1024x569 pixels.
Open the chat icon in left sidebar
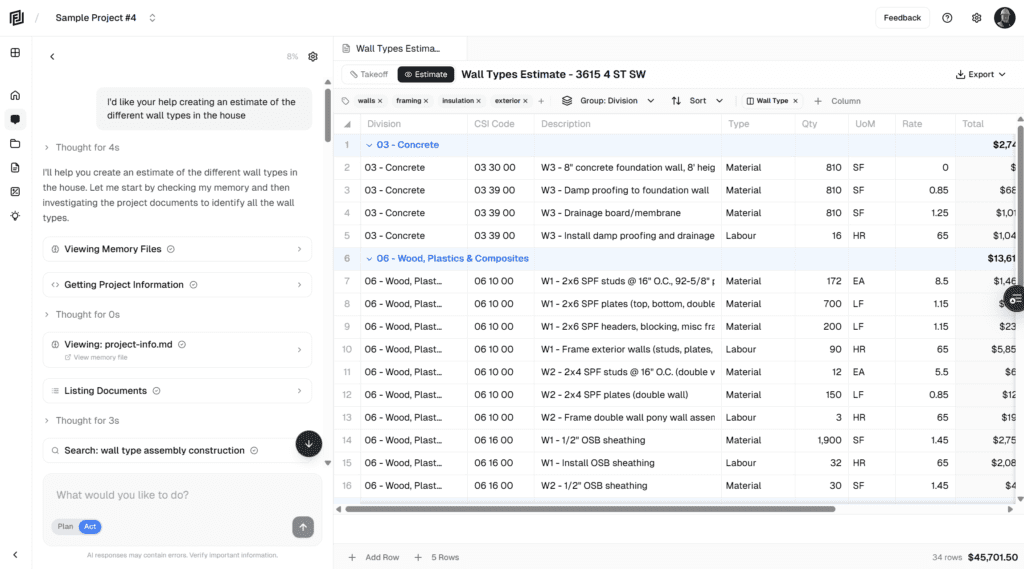15,119
